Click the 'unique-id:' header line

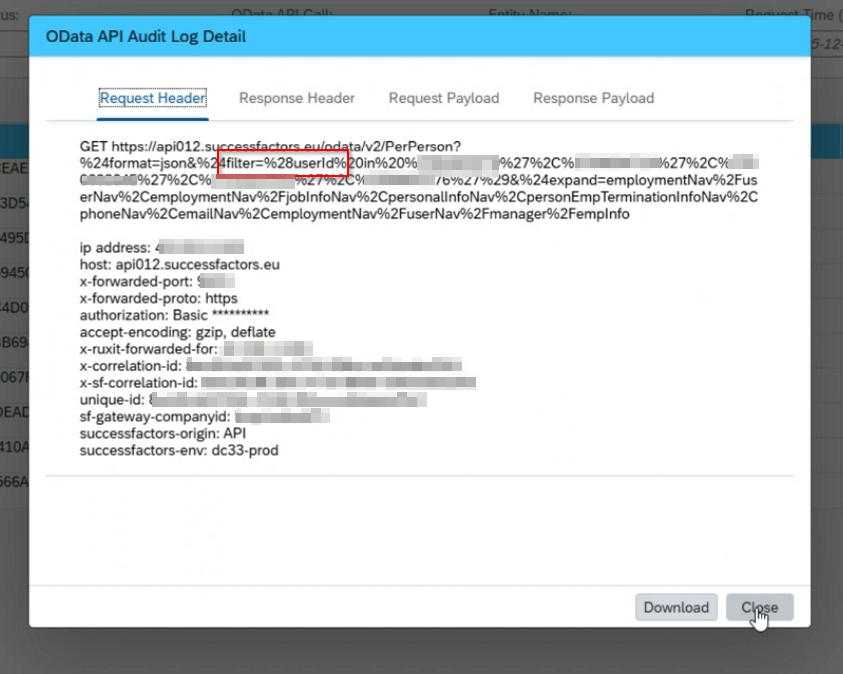[253, 400]
